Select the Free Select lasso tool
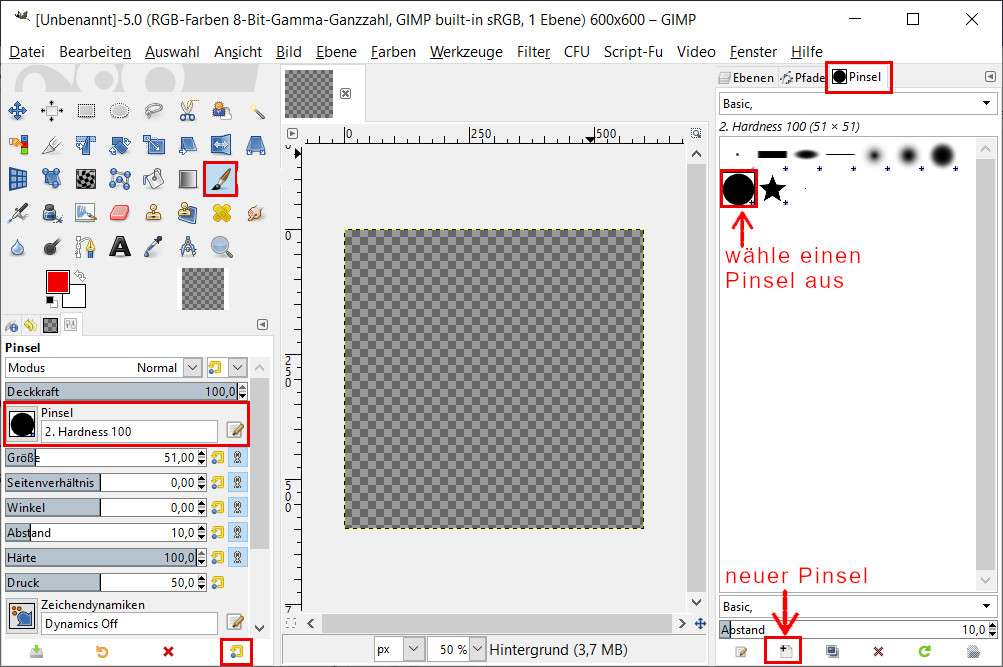Viewport: 1003px width, 667px height. pos(154,111)
